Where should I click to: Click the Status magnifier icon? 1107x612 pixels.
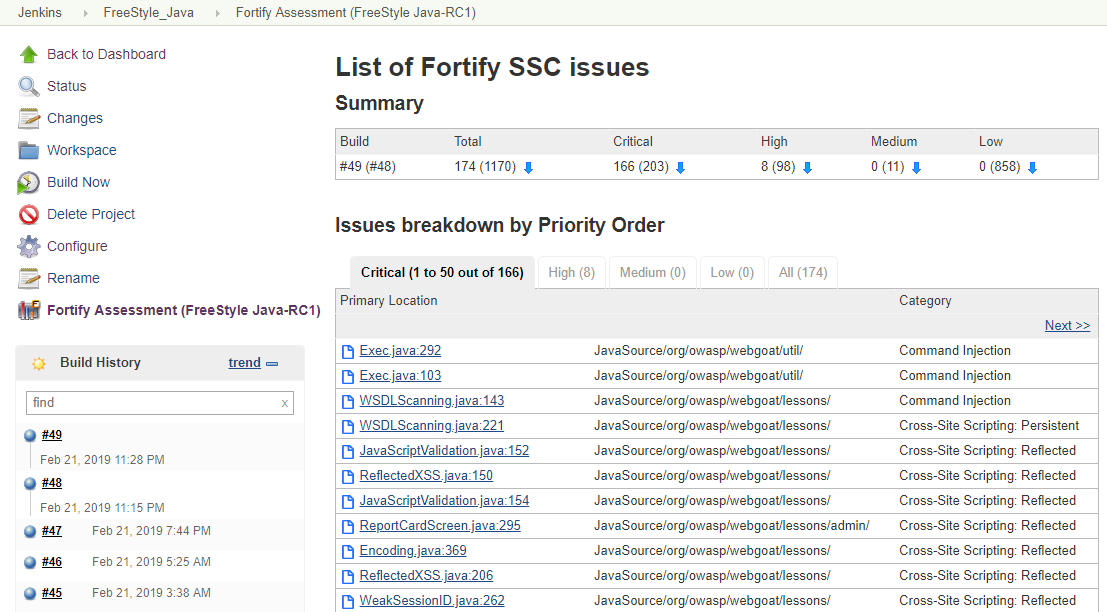29,86
